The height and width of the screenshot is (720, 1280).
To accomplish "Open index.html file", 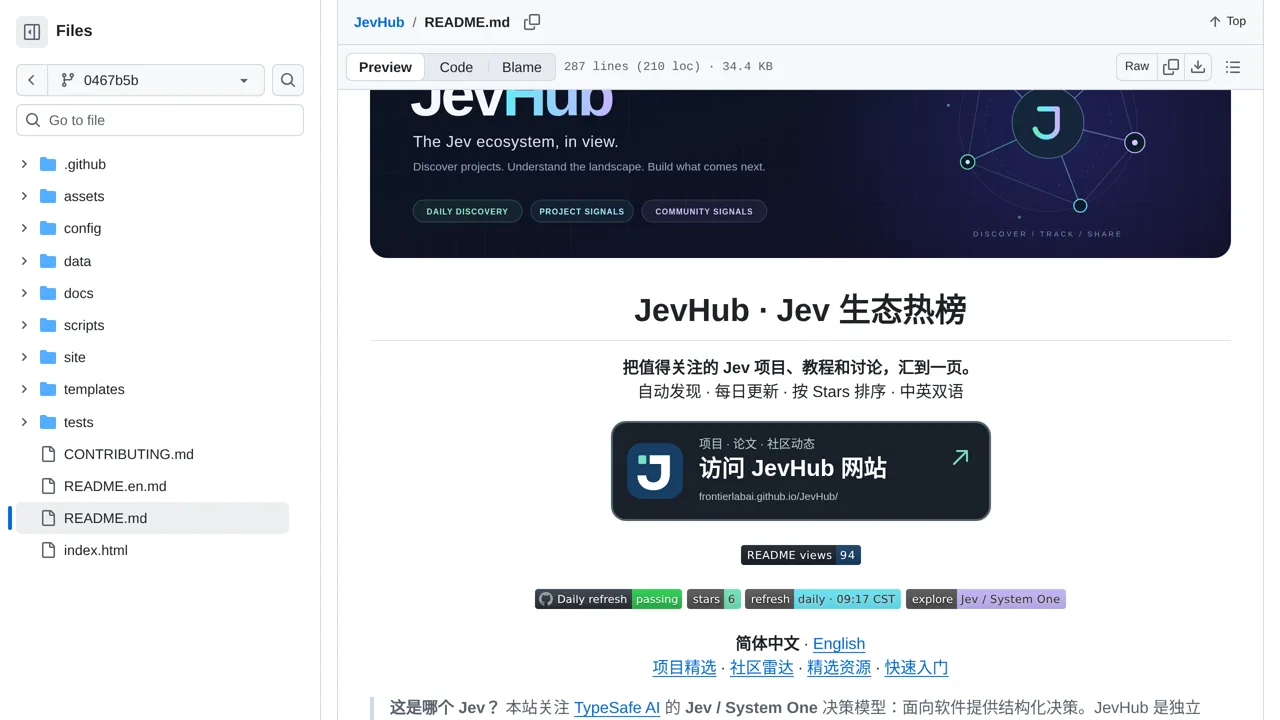I will click(x=96, y=550).
